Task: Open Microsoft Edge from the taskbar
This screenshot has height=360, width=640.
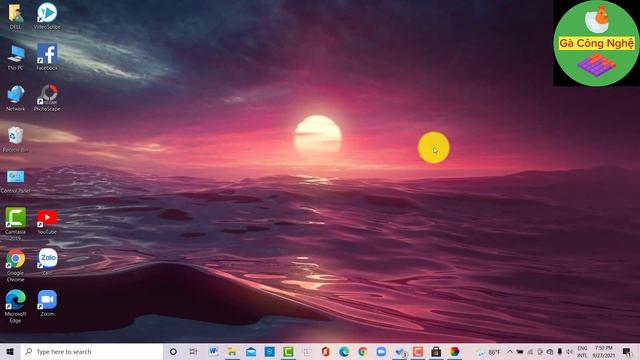Action: click(344, 351)
